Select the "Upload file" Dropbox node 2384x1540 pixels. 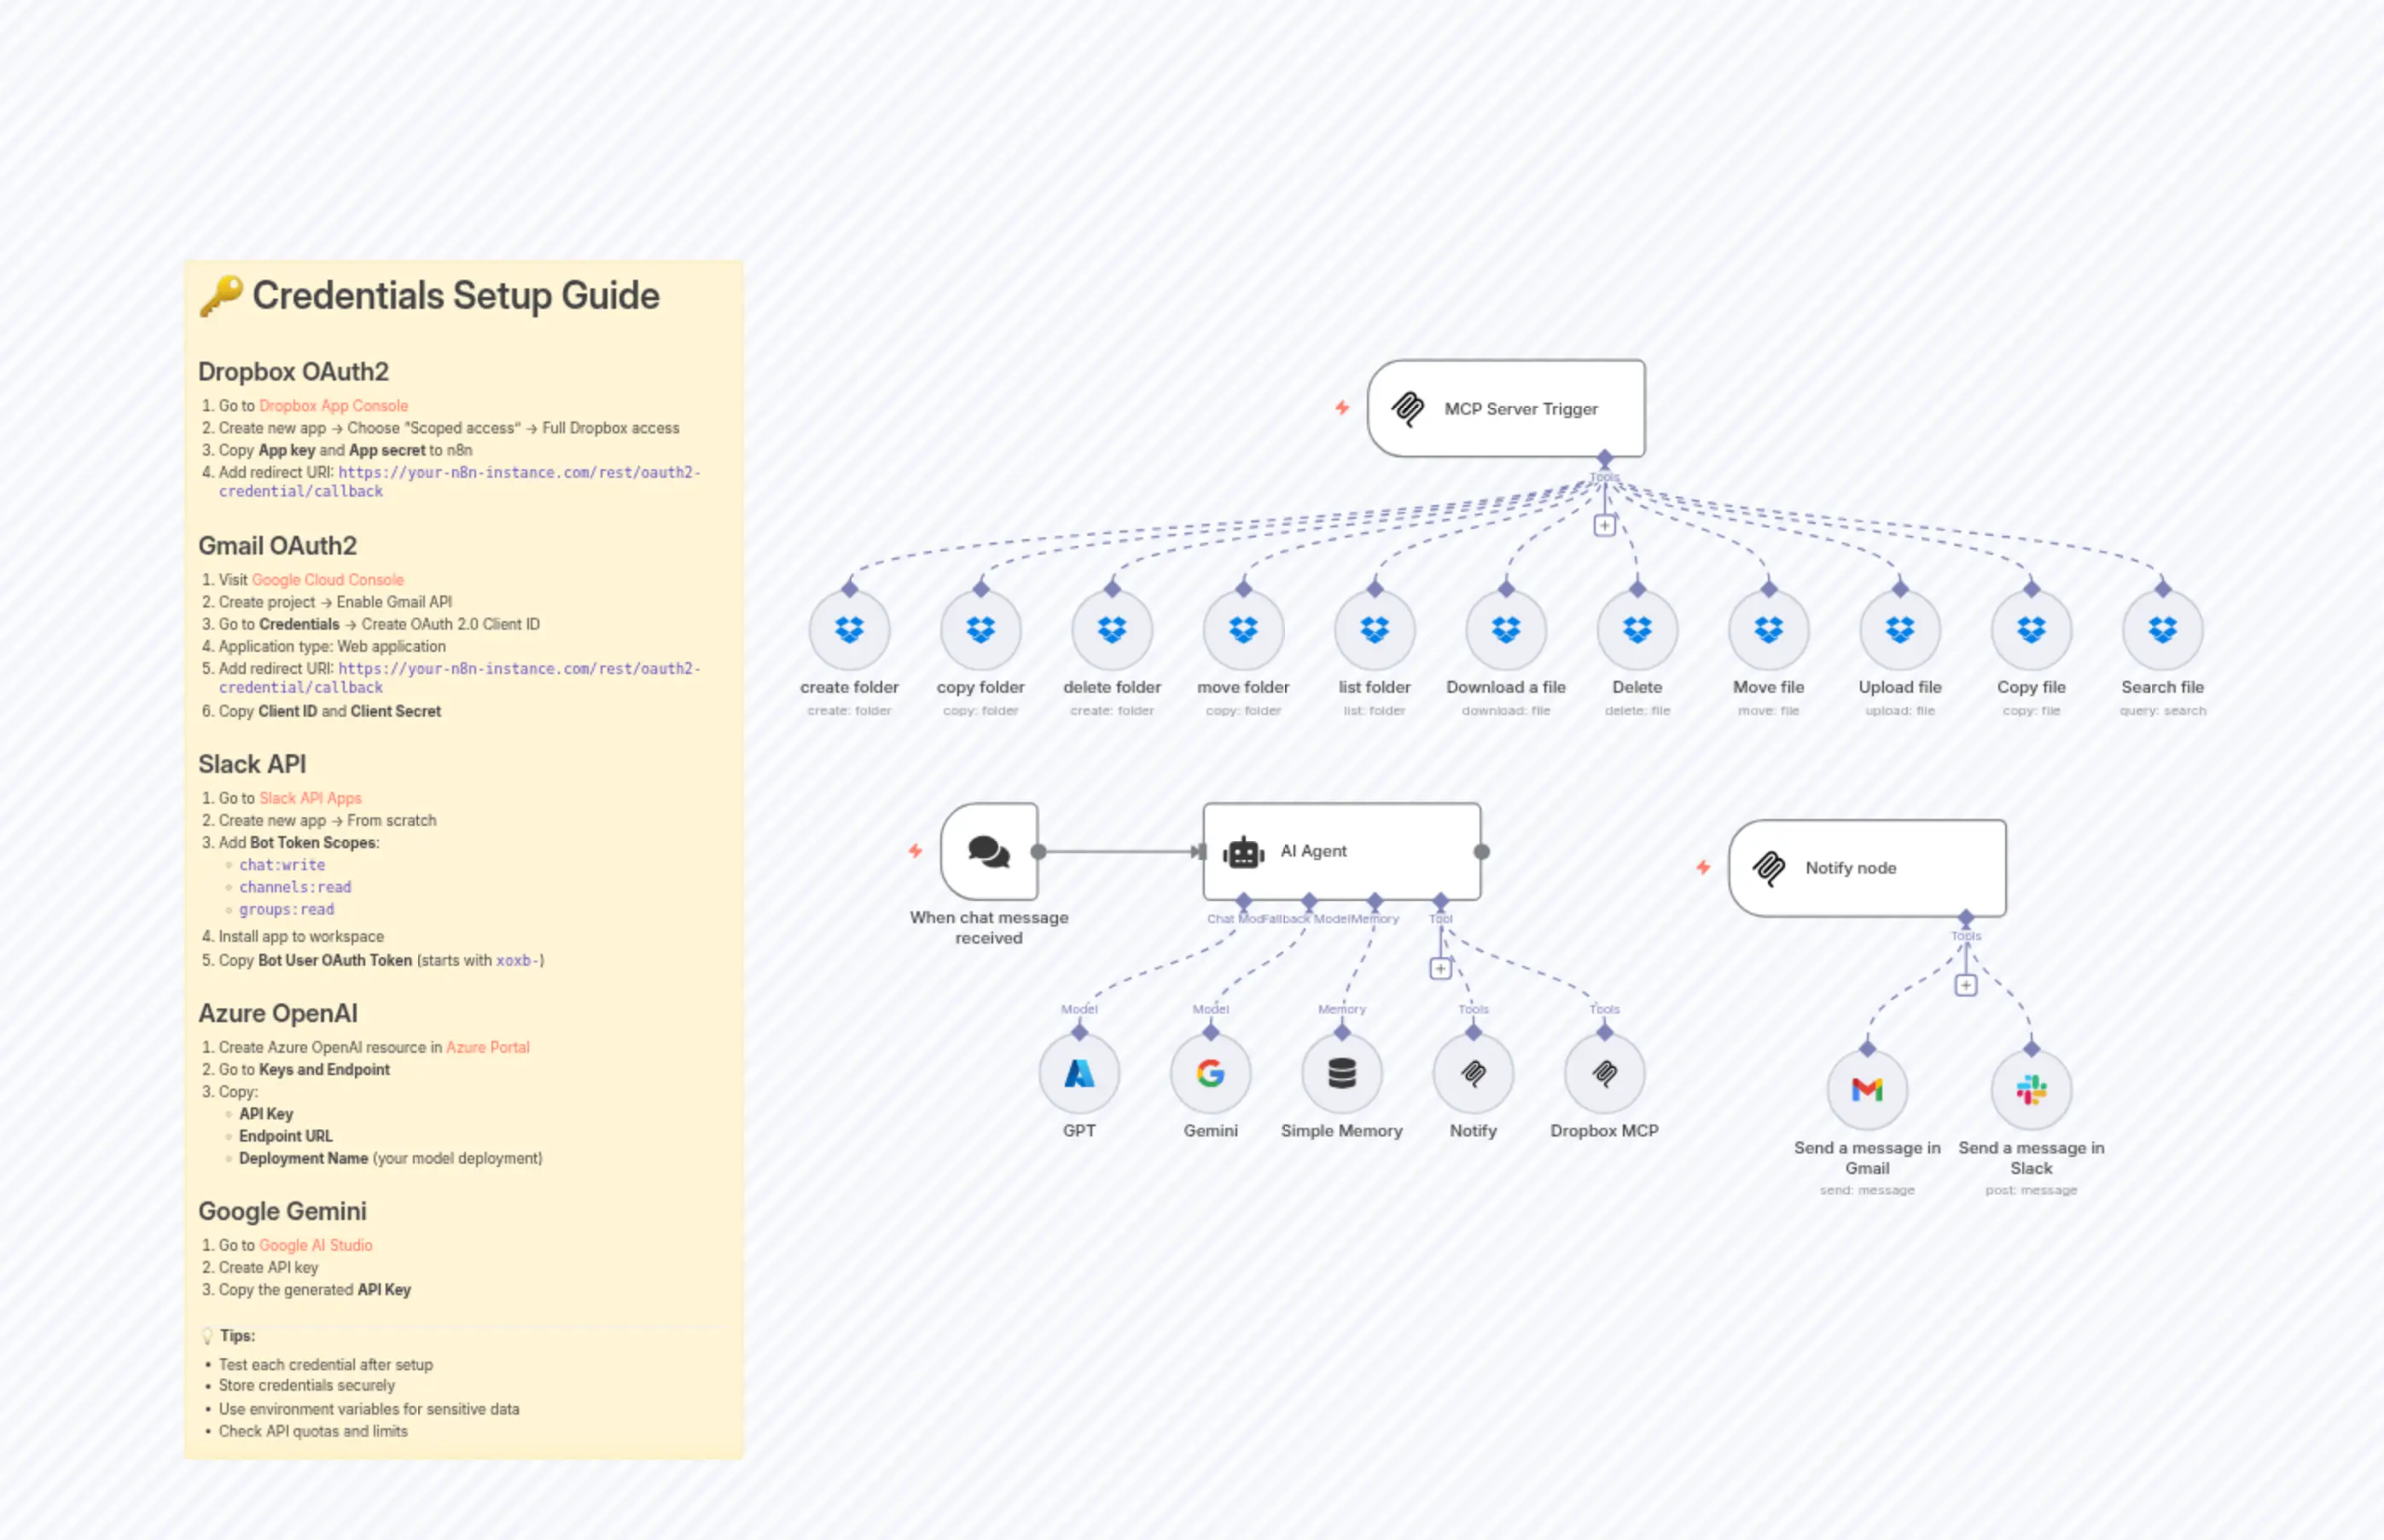(x=1899, y=630)
